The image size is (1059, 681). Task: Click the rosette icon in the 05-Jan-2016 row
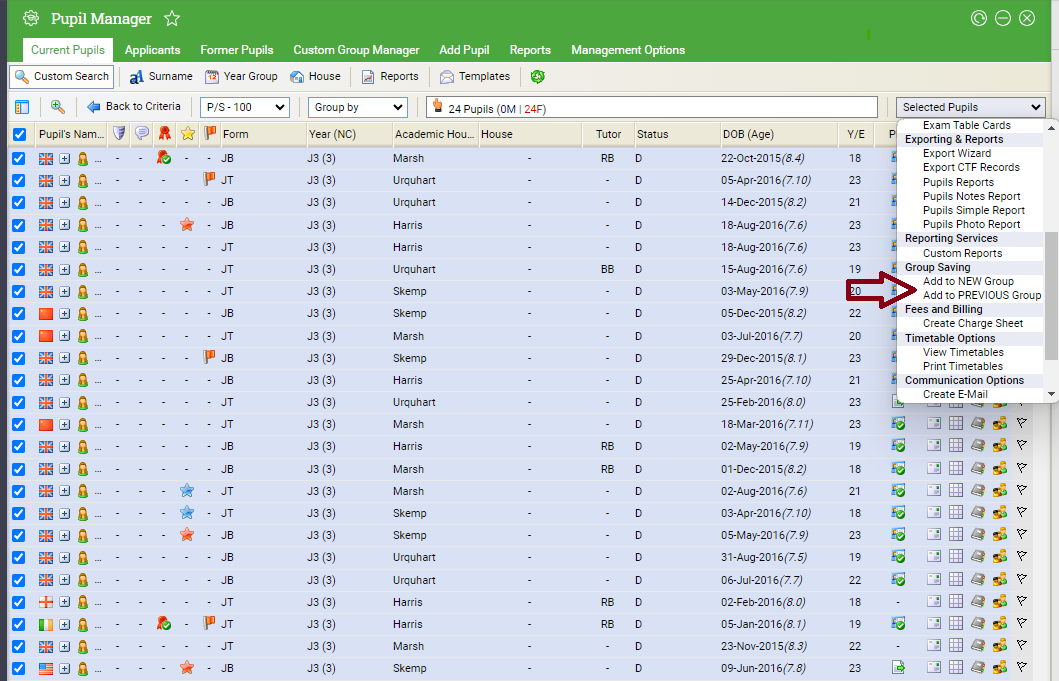pos(163,624)
